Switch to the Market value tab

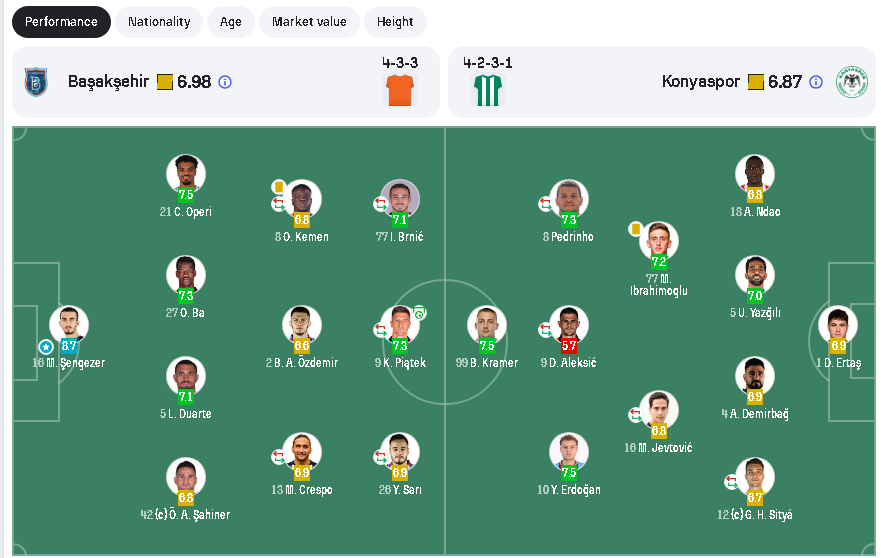tap(309, 22)
